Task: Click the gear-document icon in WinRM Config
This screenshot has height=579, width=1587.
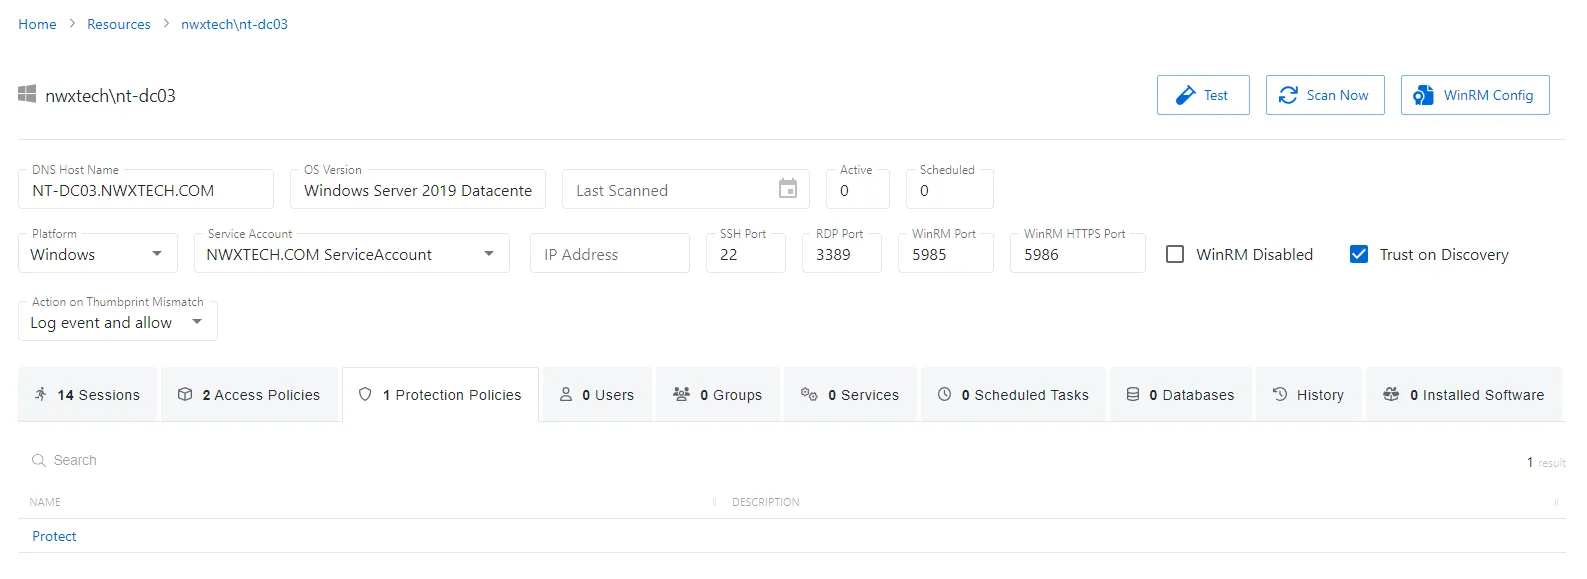Action: click(1423, 95)
